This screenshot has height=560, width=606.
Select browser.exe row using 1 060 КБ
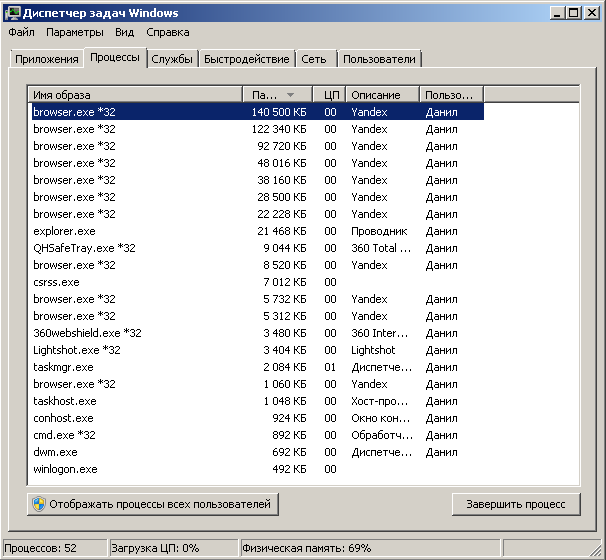(x=256, y=384)
